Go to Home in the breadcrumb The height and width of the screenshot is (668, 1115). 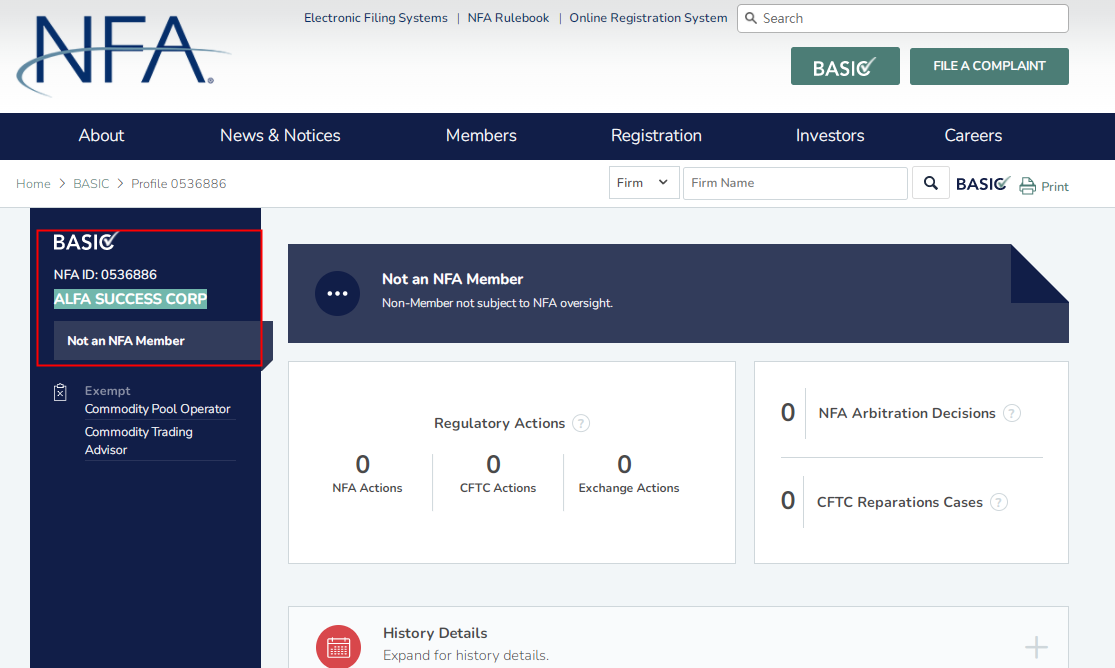33,184
